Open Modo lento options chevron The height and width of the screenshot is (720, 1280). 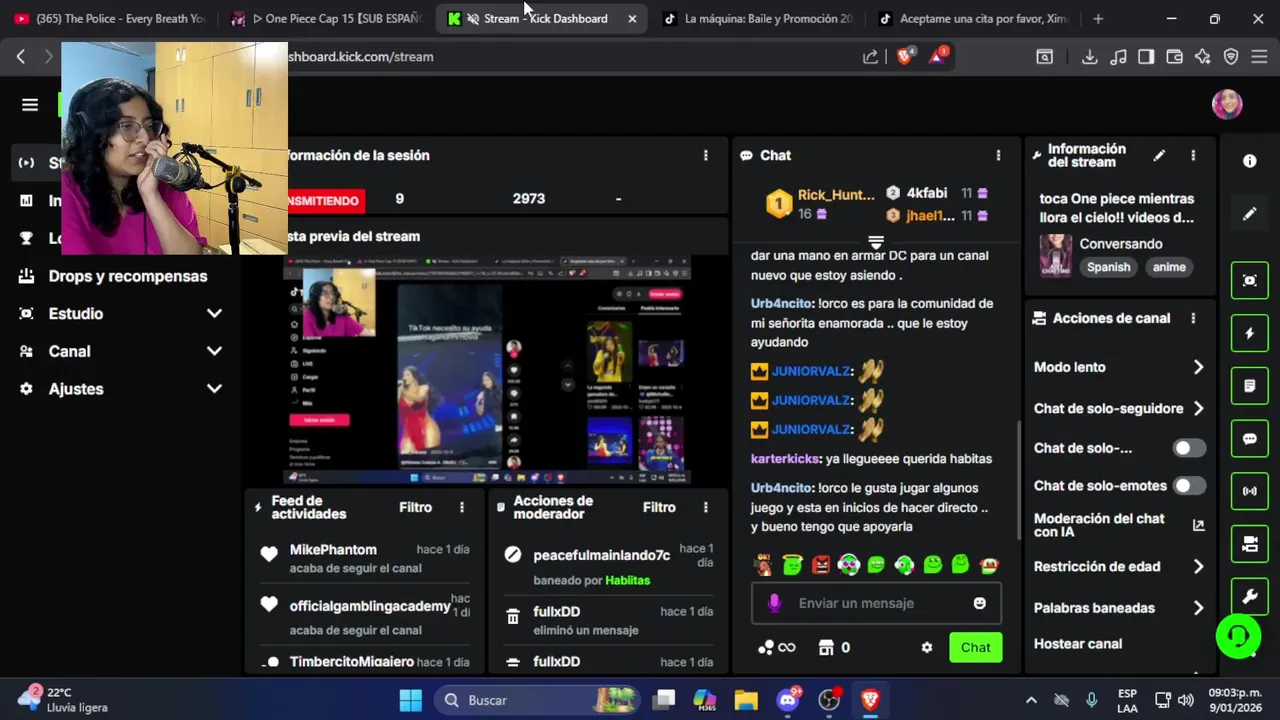point(1198,367)
